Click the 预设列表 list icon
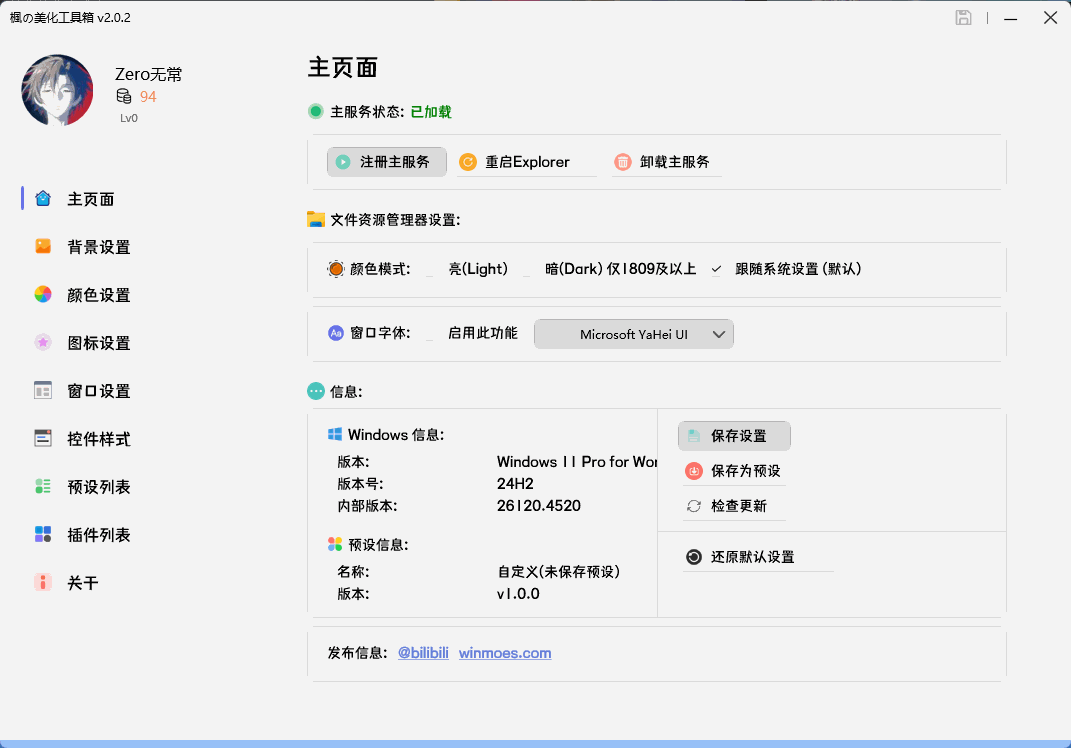The width and height of the screenshot is (1071, 748). (x=43, y=487)
